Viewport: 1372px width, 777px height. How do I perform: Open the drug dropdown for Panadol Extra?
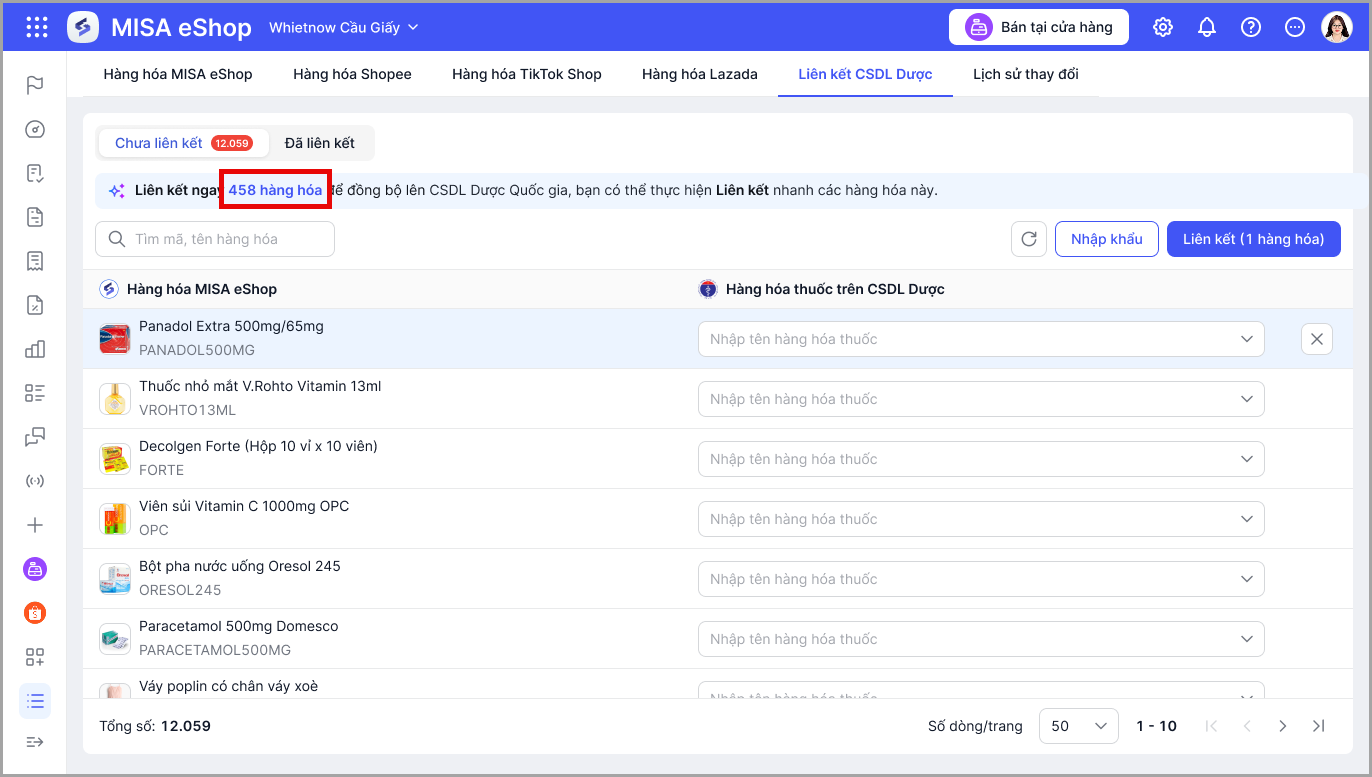(x=981, y=339)
